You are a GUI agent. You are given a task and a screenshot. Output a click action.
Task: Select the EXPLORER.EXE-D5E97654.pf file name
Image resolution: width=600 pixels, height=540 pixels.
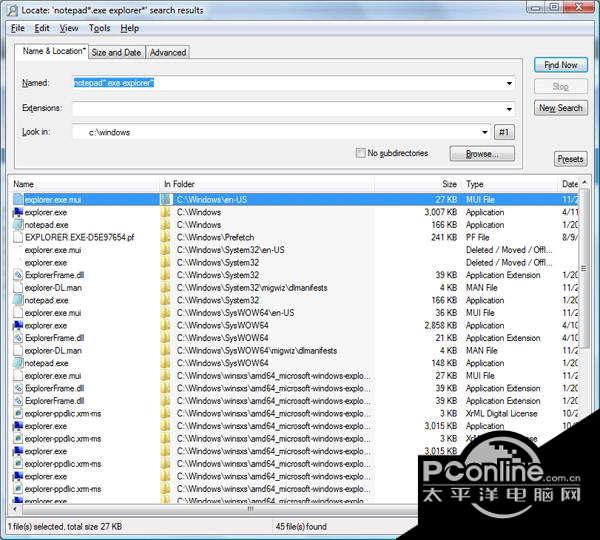[x=80, y=237]
